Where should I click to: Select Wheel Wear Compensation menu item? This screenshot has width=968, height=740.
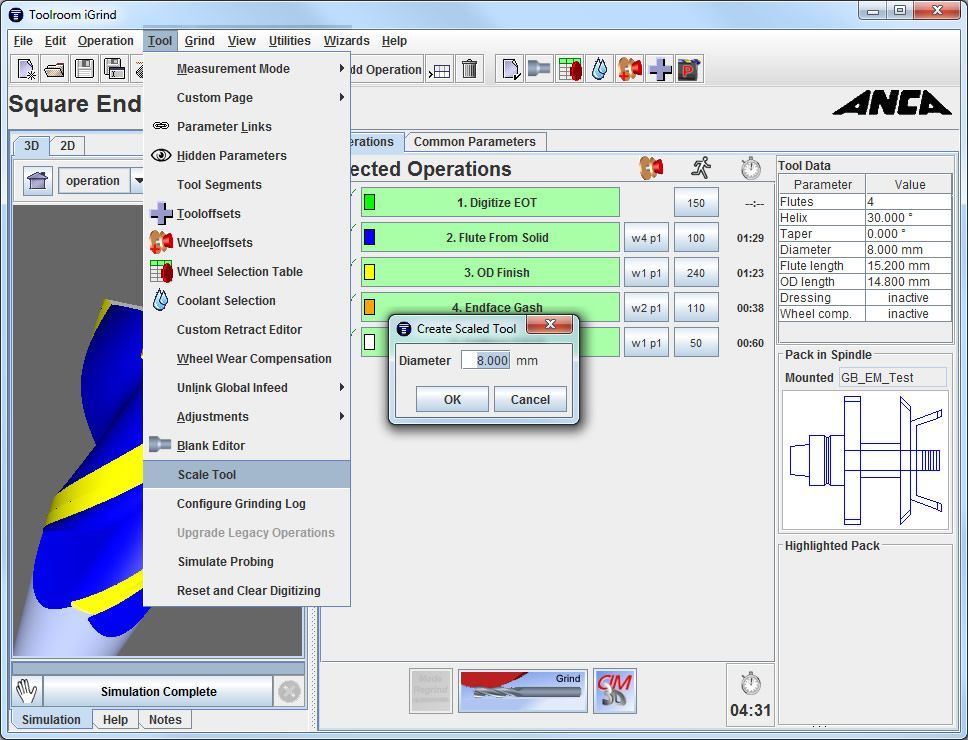(247, 359)
